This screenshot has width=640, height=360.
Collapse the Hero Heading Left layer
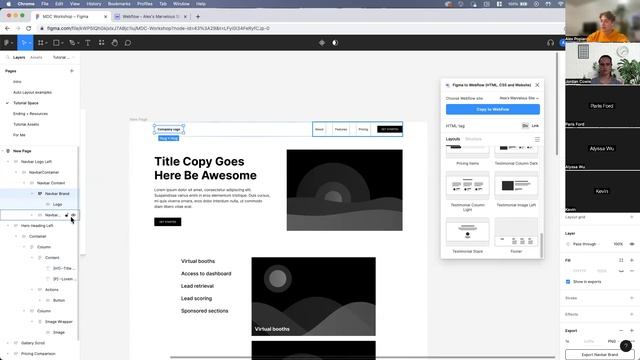point(8,226)
